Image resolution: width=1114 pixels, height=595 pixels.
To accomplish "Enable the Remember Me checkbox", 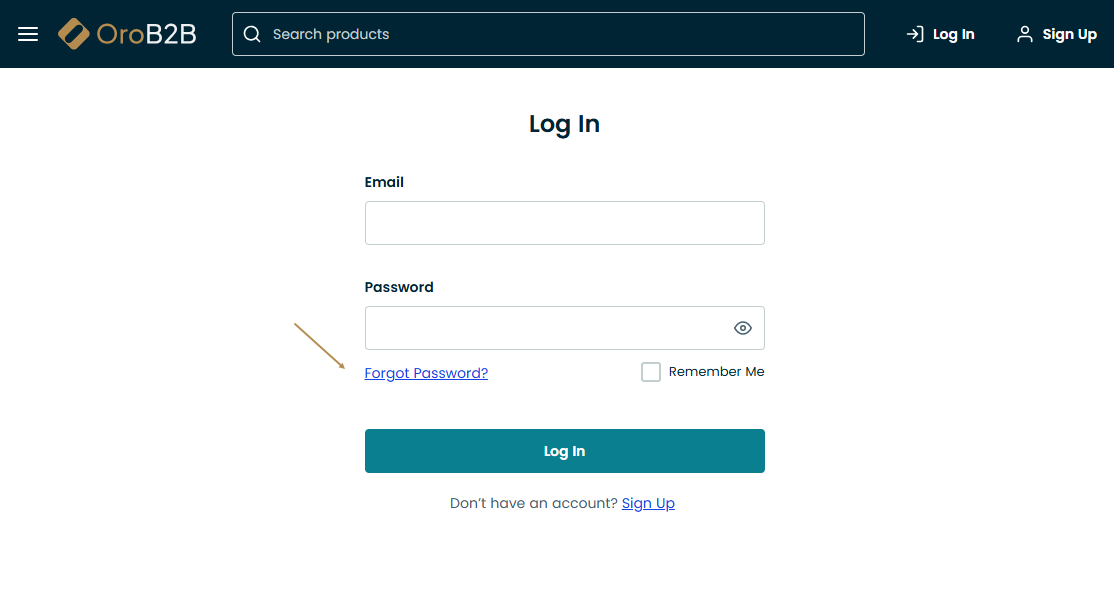I will click(651, 372).
